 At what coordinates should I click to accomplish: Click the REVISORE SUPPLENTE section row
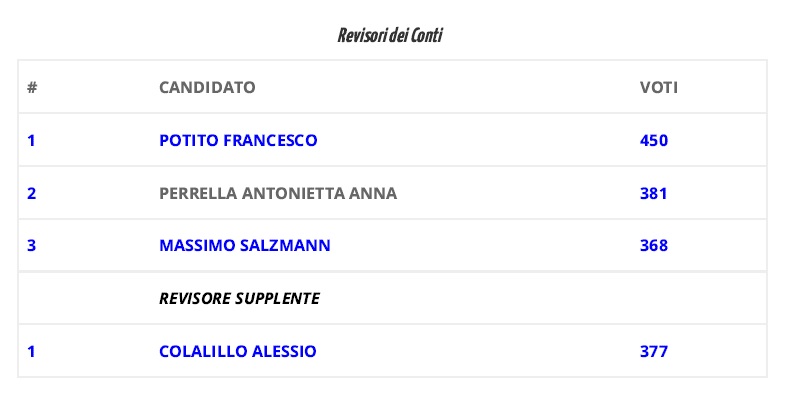(x=392, y=298)
